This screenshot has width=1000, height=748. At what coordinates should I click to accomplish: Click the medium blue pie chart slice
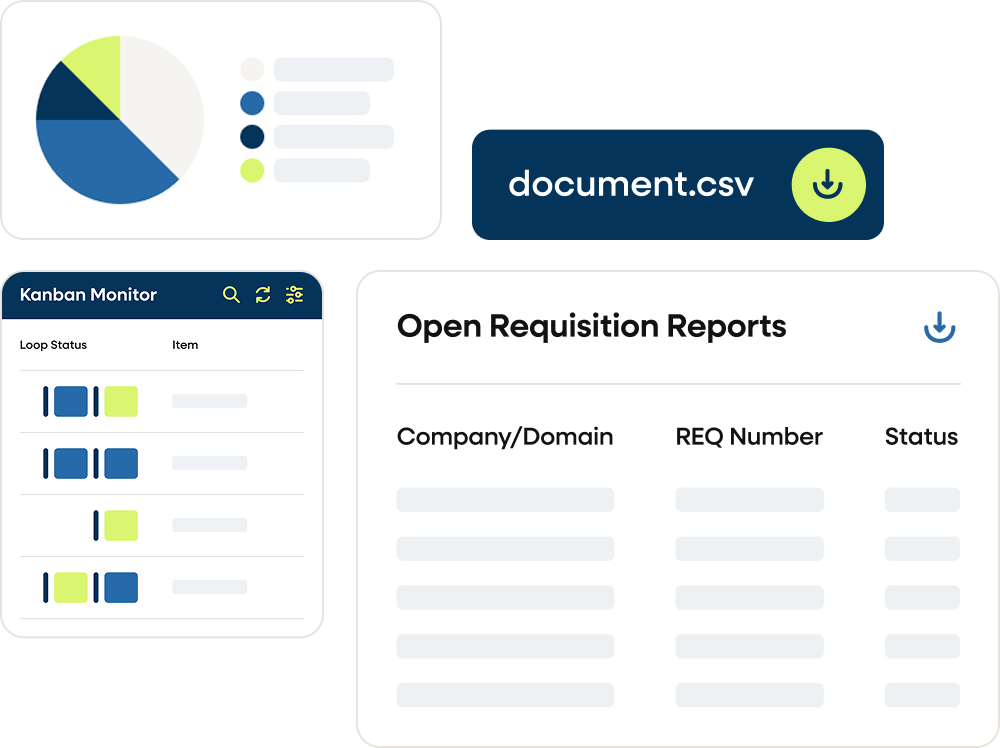tap(102, 159)
